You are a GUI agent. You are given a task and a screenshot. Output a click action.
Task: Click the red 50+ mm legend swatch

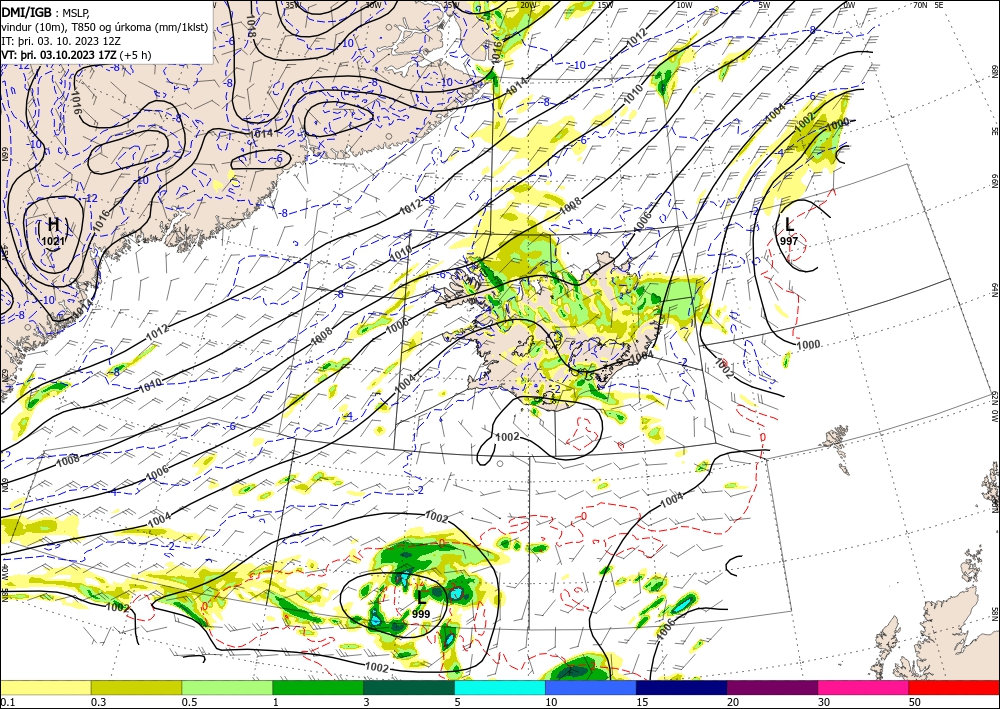click(954, 687)
